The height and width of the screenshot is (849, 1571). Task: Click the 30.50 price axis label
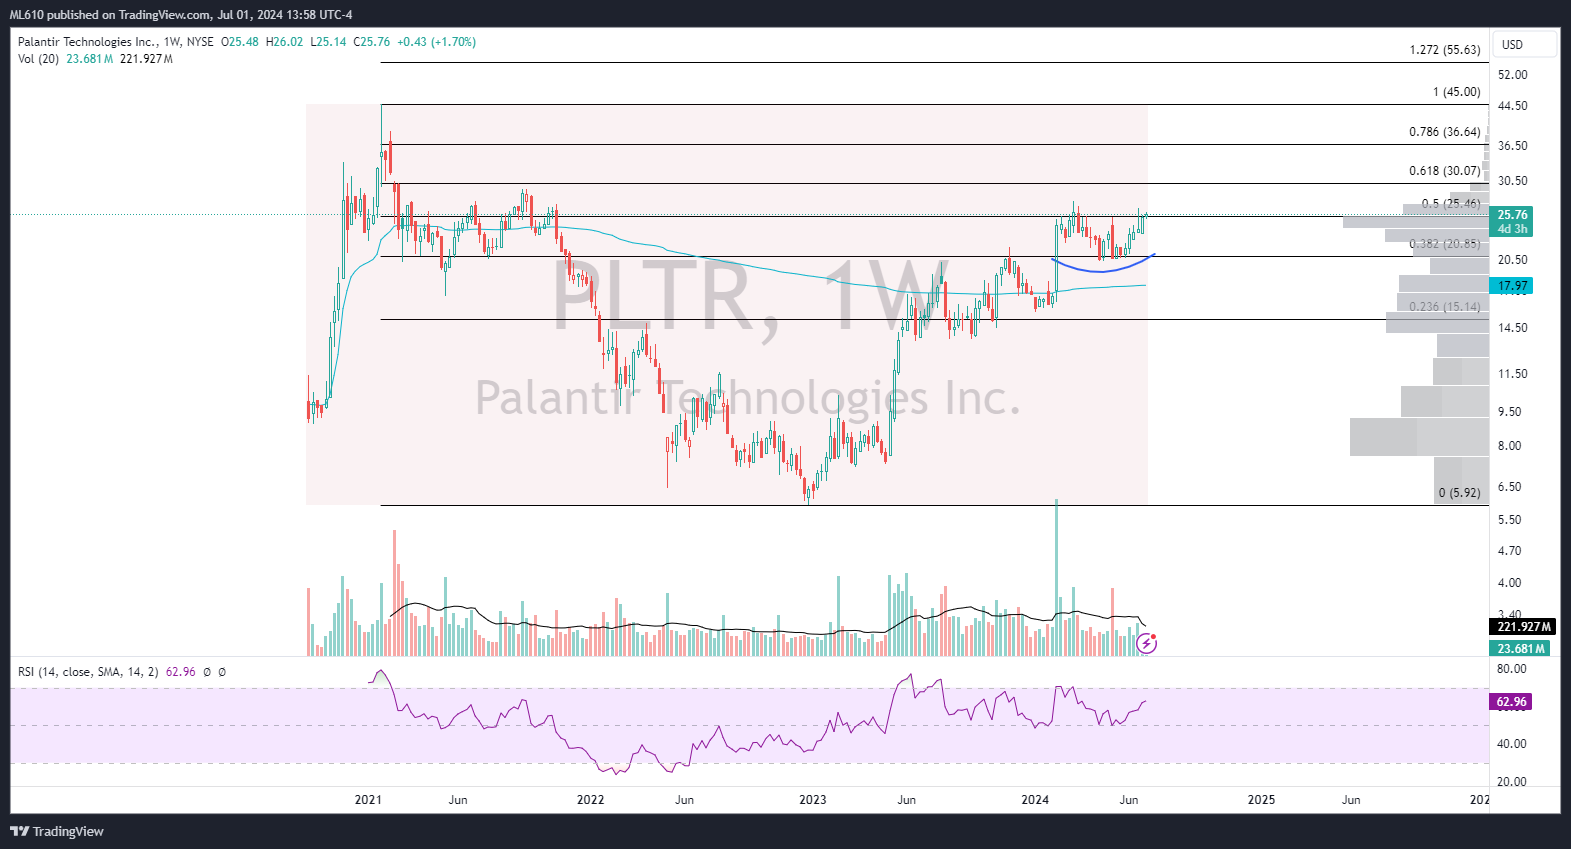pos(1512,181)
